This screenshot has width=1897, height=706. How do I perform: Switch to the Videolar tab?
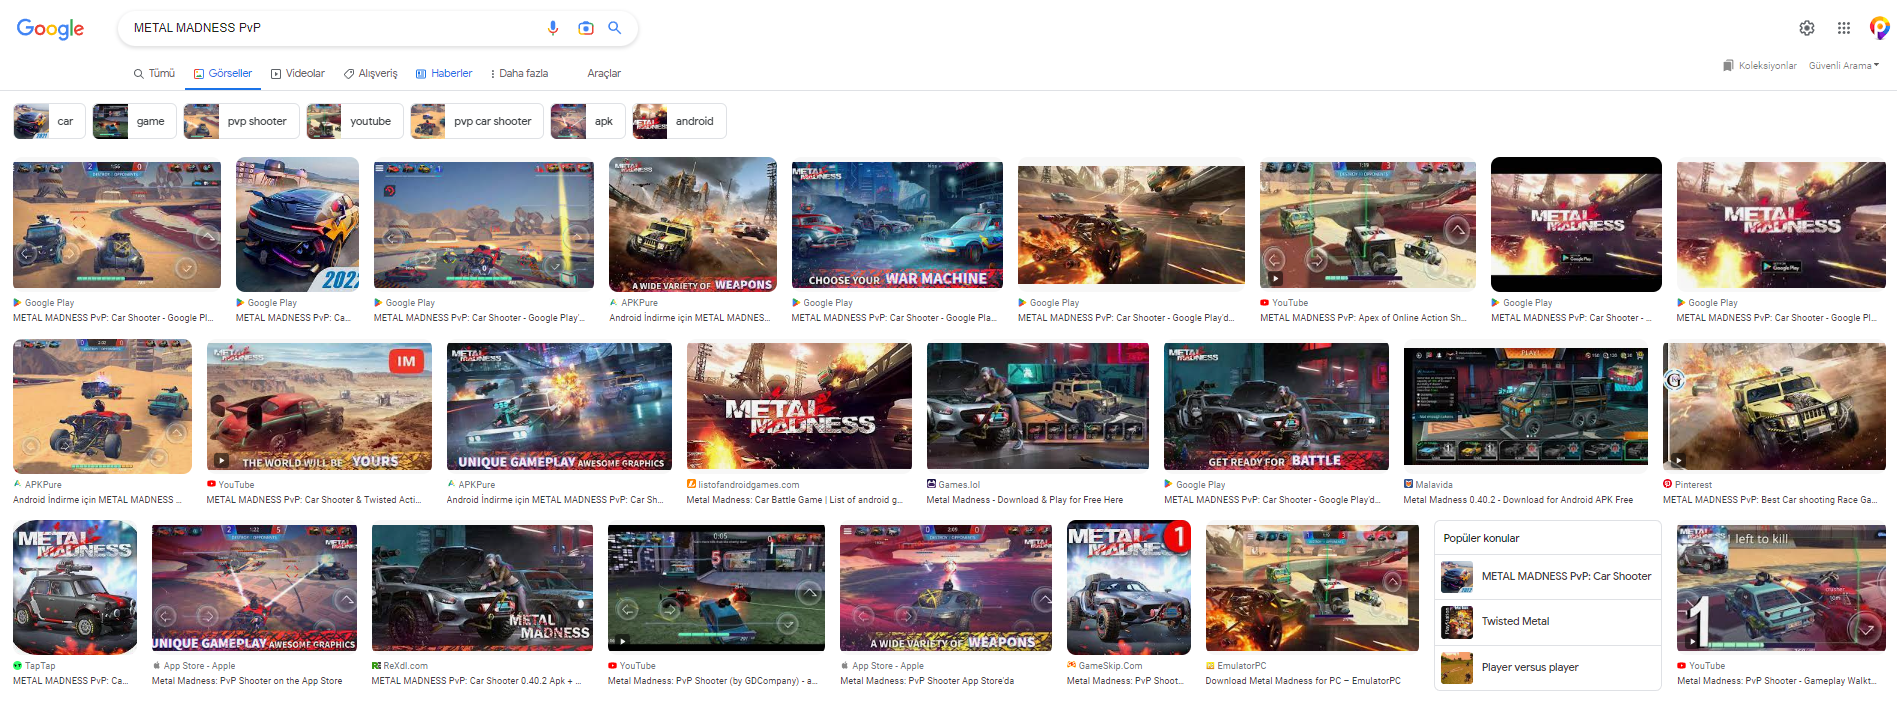[298, 73]
